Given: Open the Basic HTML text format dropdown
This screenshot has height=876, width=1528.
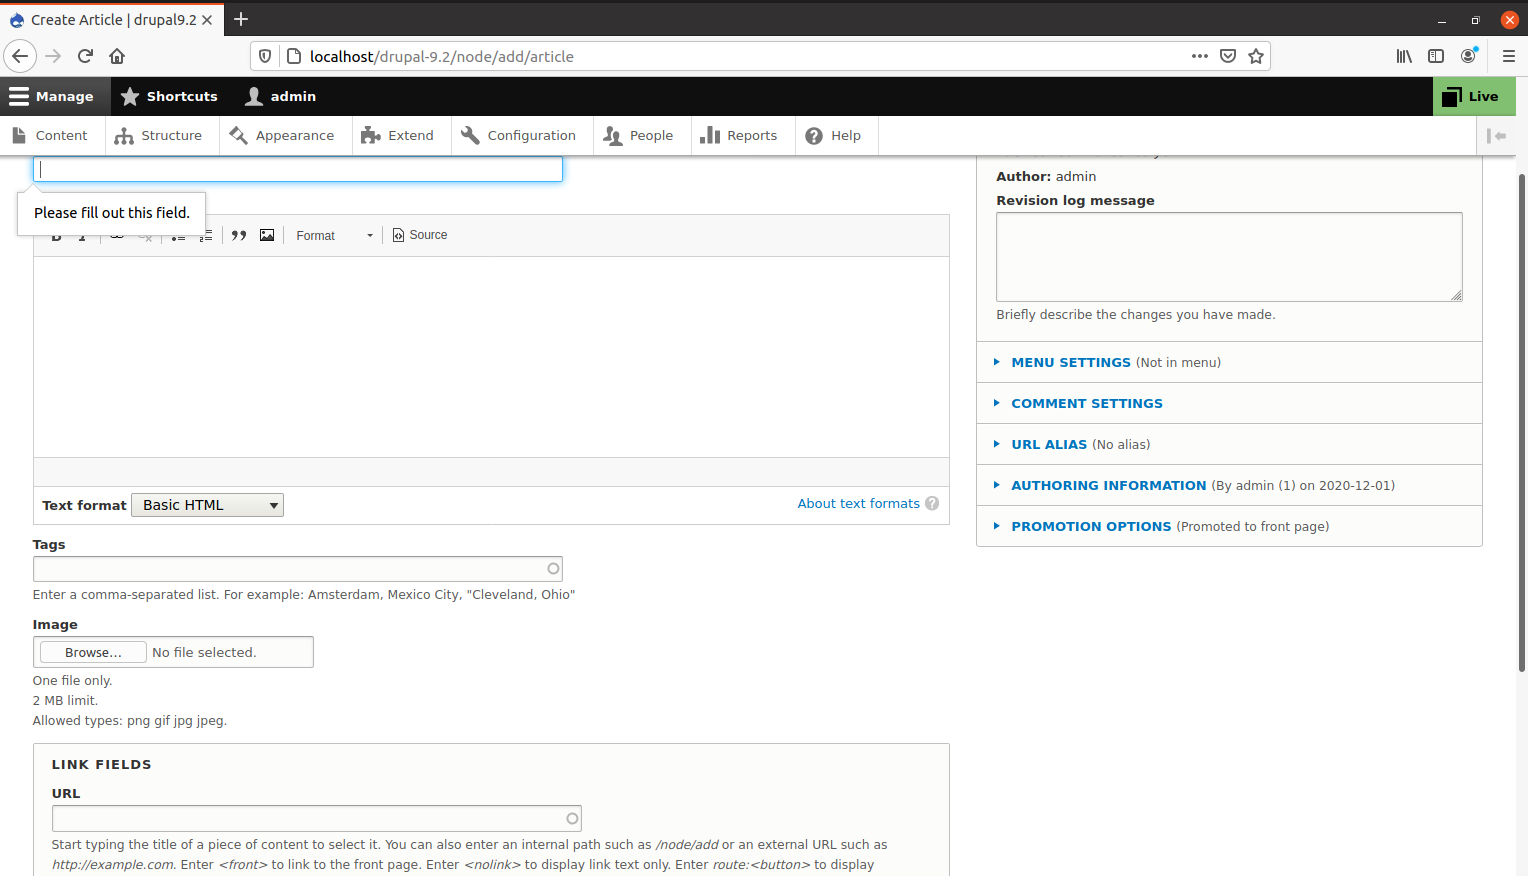Looking at the screenshot, I should tap(208, 505).
